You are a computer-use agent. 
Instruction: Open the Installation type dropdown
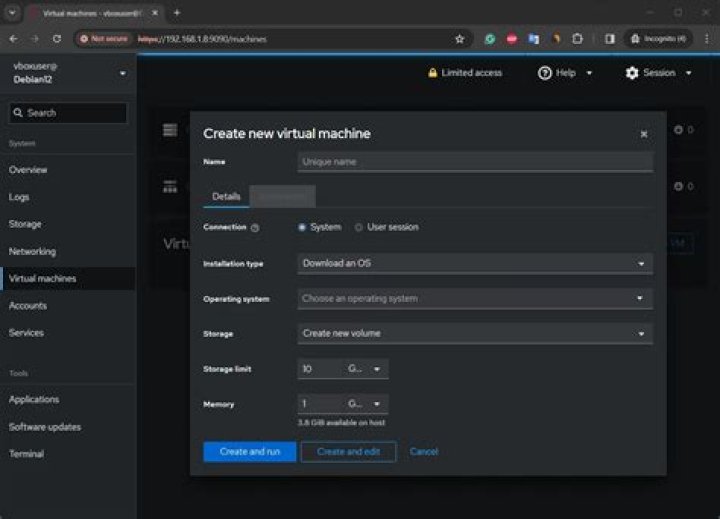(x=475, y=264)
